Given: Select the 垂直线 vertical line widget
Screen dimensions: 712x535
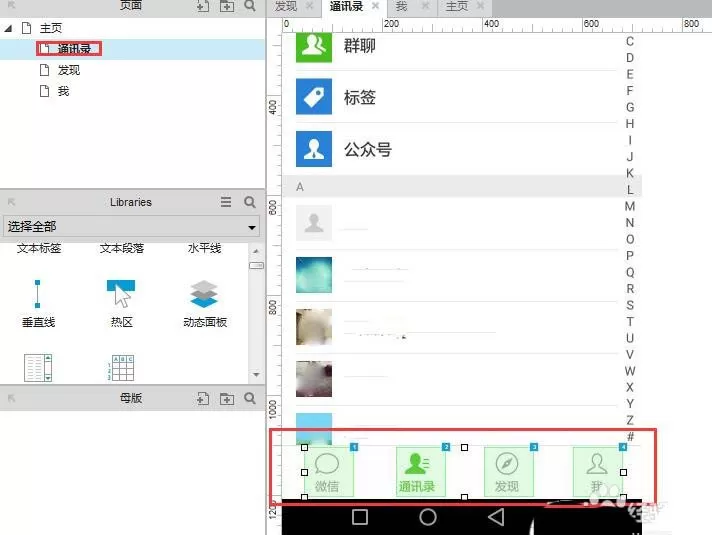Looking at the screenshot, I should pos(38,303).
